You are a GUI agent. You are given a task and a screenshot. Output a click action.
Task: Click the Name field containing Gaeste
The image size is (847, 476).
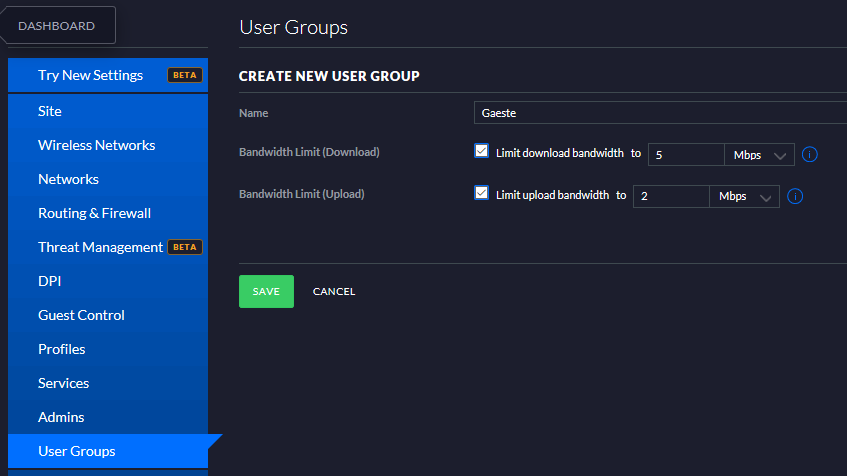pos(660,113)
